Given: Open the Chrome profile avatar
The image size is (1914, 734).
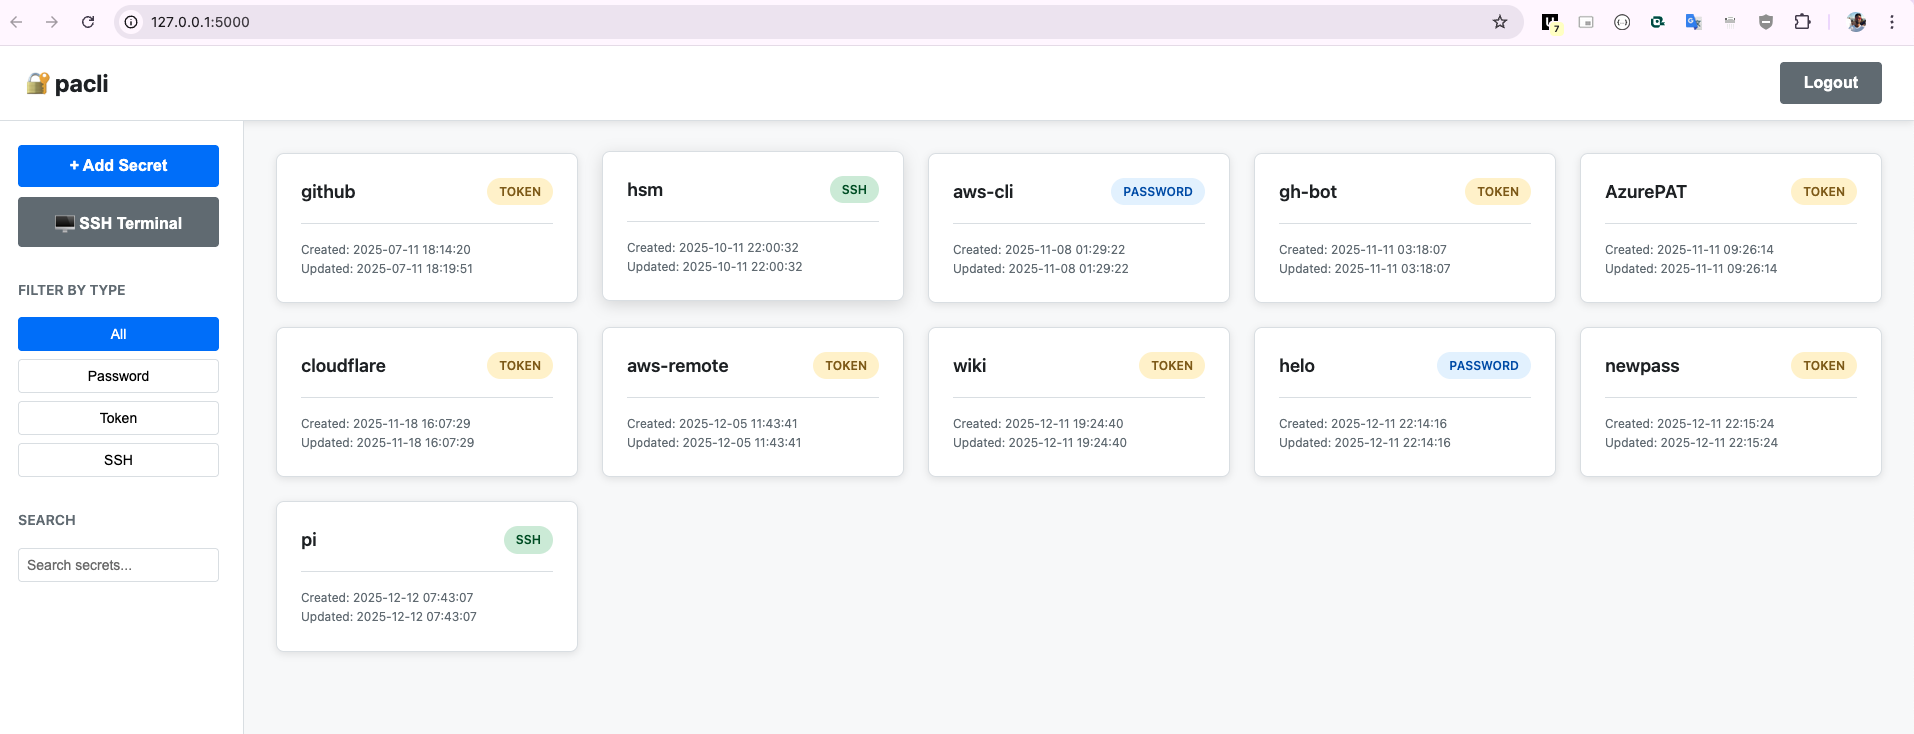Looking at the screenshot, I should (1857, 22).
